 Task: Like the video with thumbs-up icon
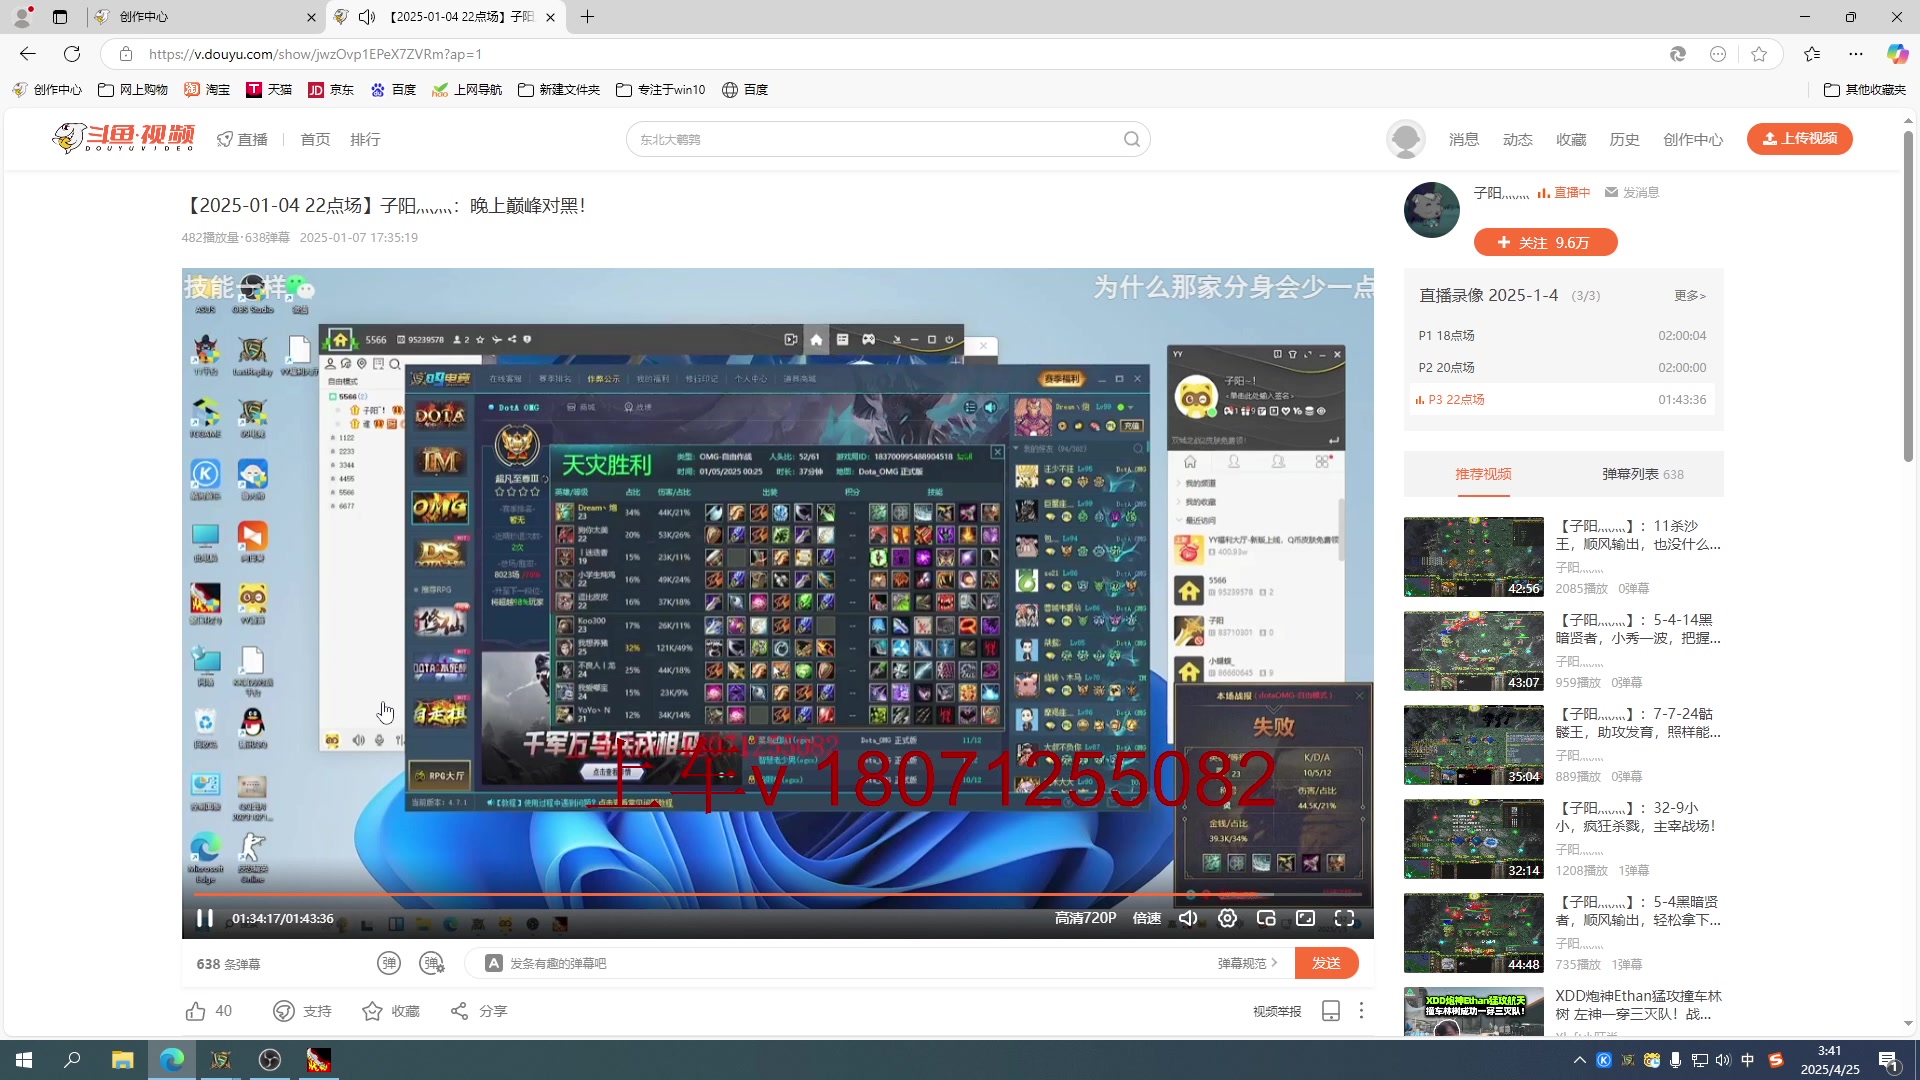196,1011
